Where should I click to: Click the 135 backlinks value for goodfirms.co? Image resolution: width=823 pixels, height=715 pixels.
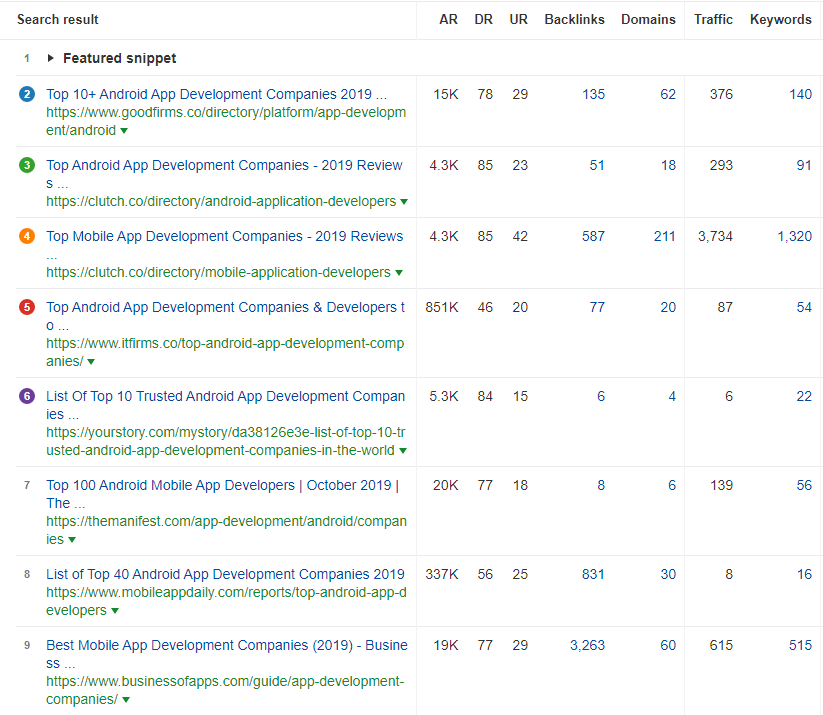tap(593, 94)
